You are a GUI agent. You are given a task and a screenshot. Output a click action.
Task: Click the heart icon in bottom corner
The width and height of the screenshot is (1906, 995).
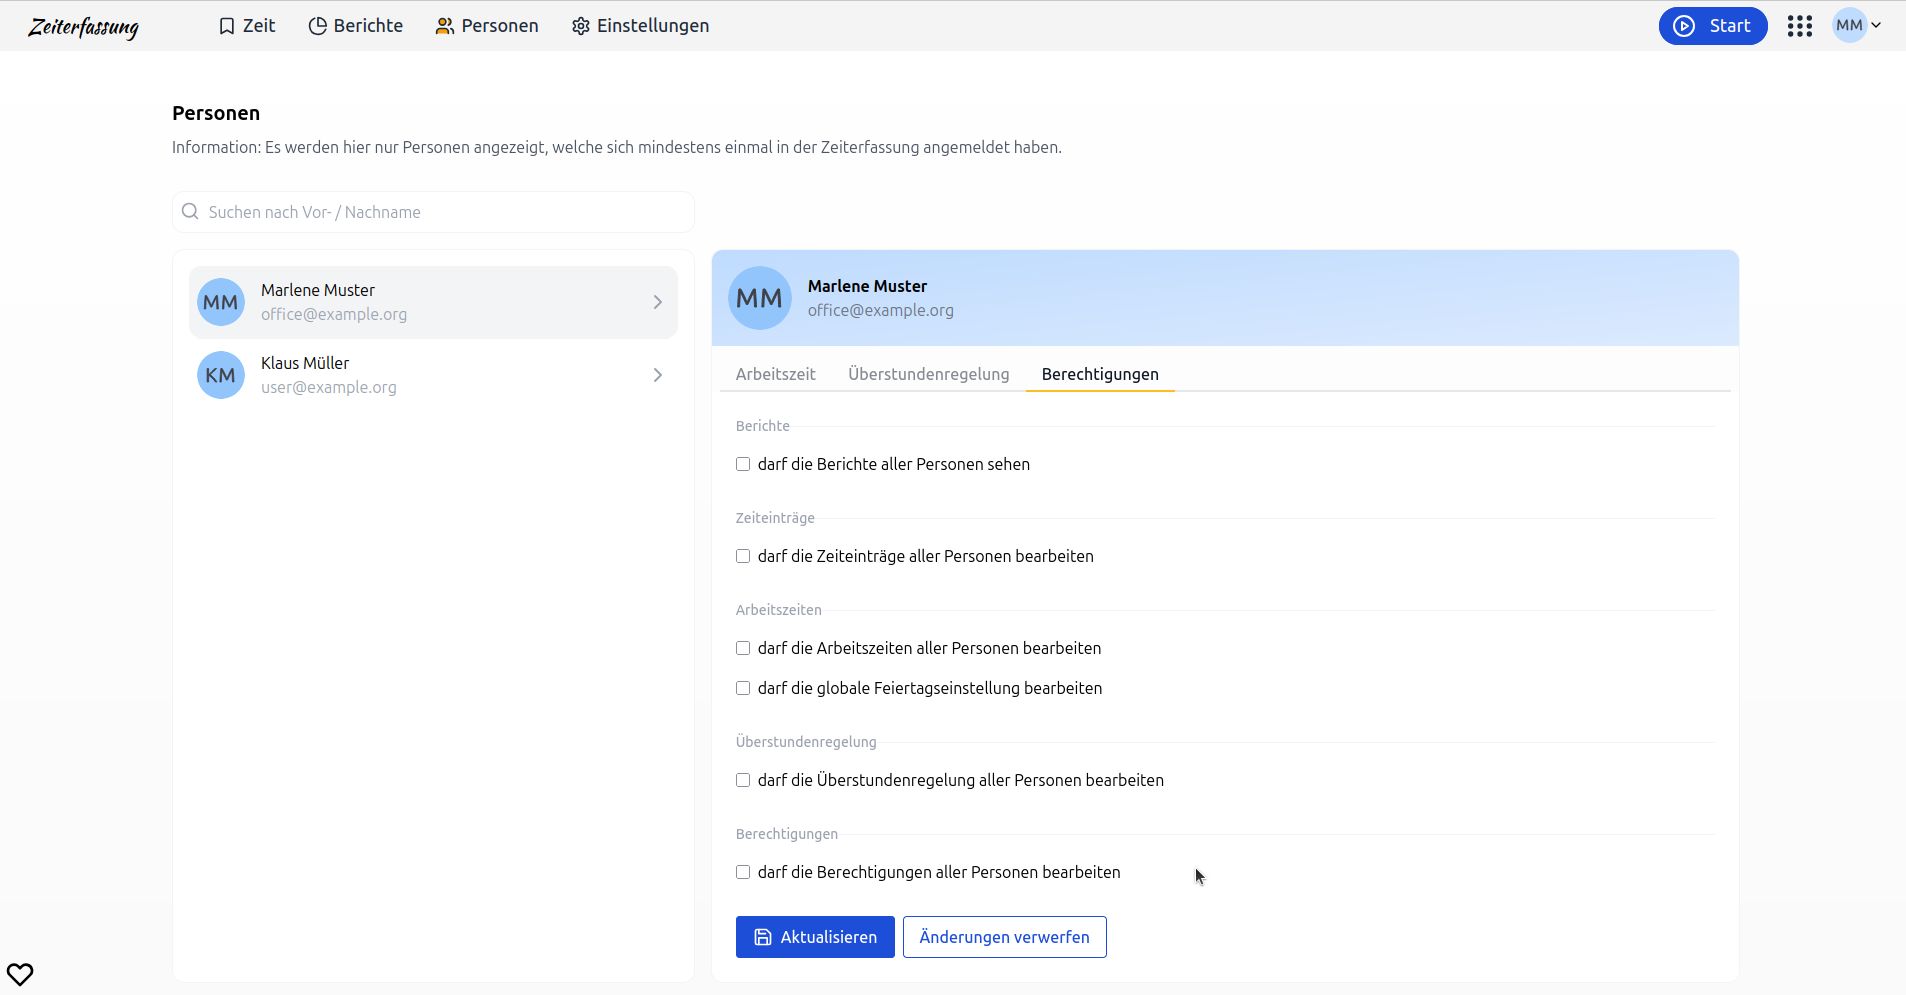[20, 974]
